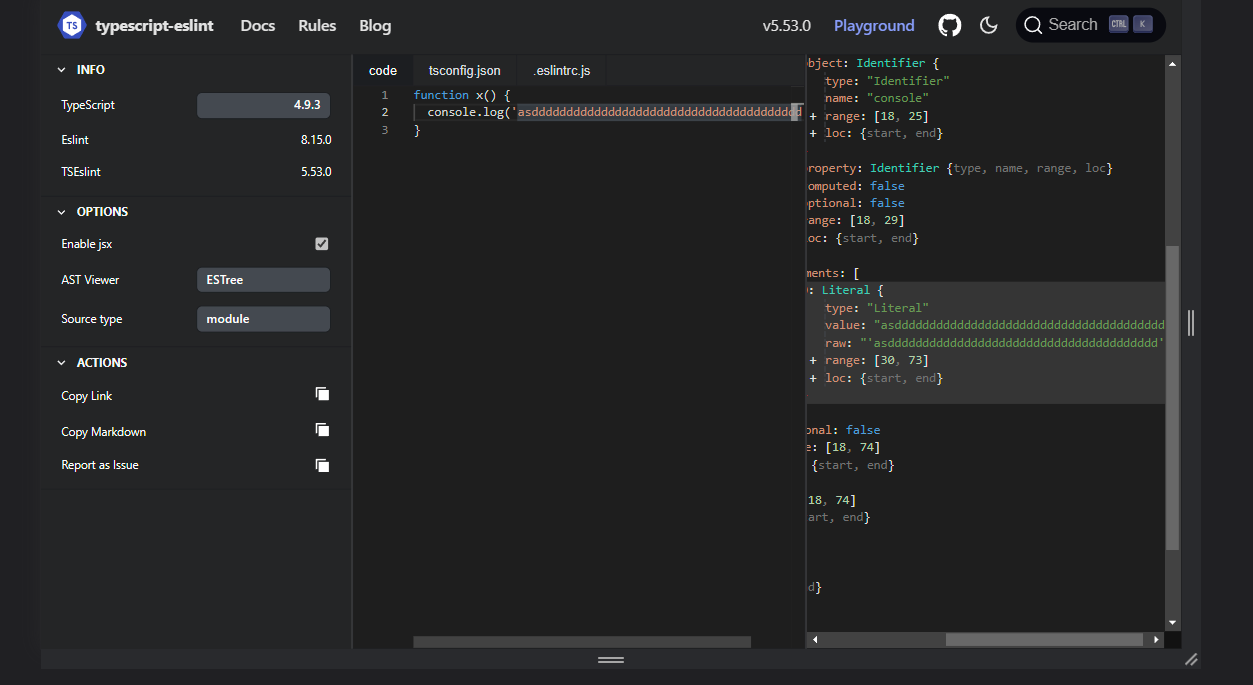Click the 'optional: false' row
Viewport: 1253px width, 685px height.
pos(856,203)
